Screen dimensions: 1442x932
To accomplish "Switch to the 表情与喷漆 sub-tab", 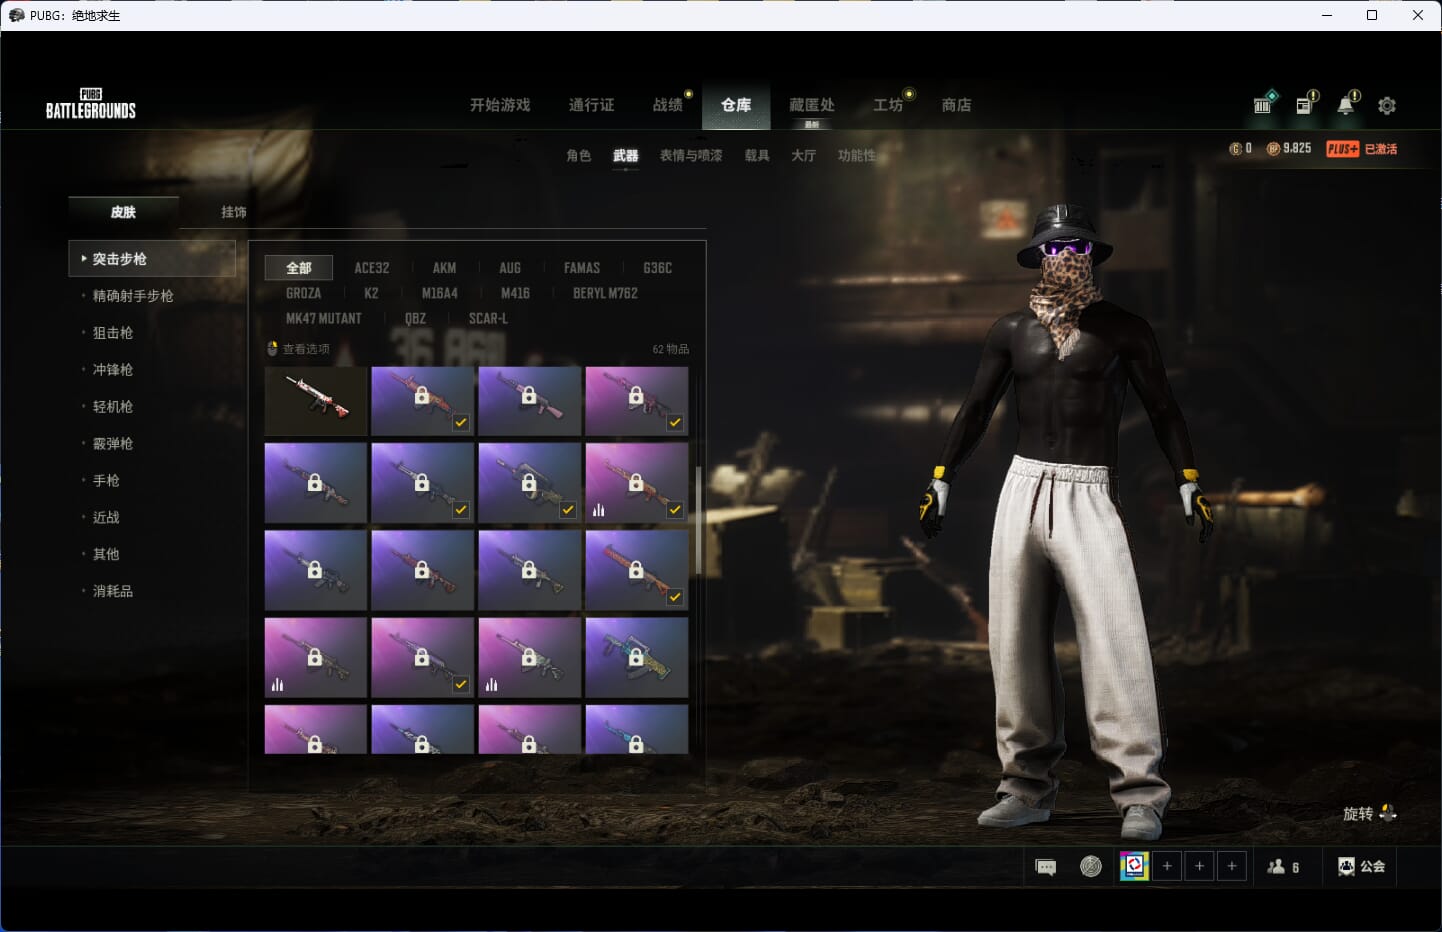I will [x=691, y=156].
